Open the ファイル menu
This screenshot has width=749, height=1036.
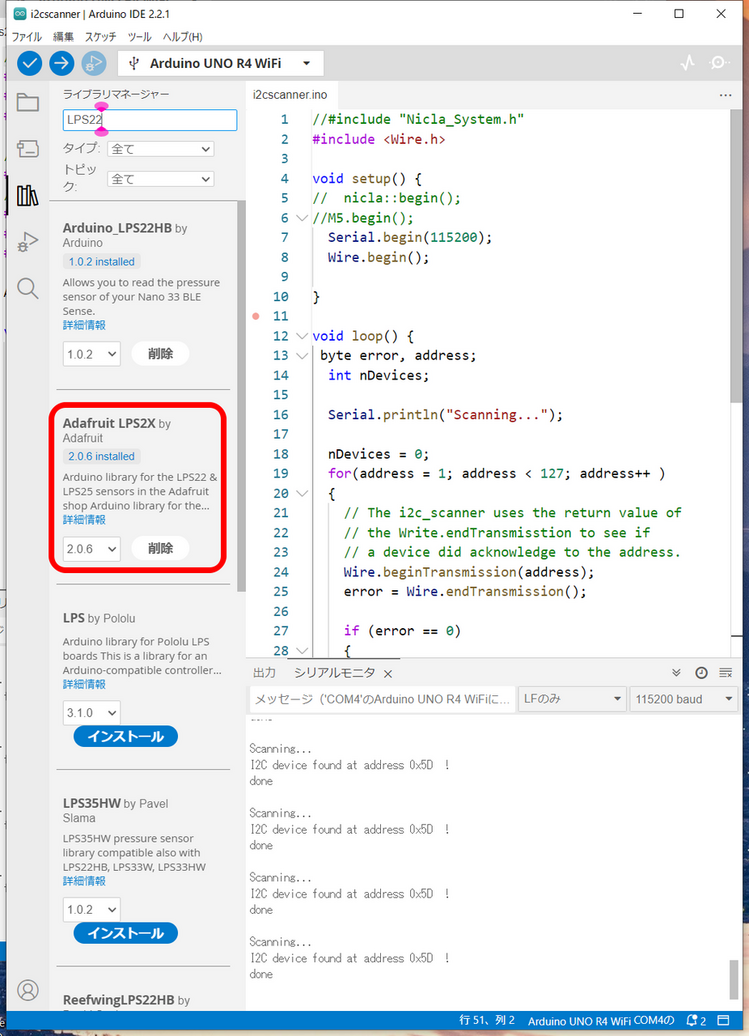[26, 37]
